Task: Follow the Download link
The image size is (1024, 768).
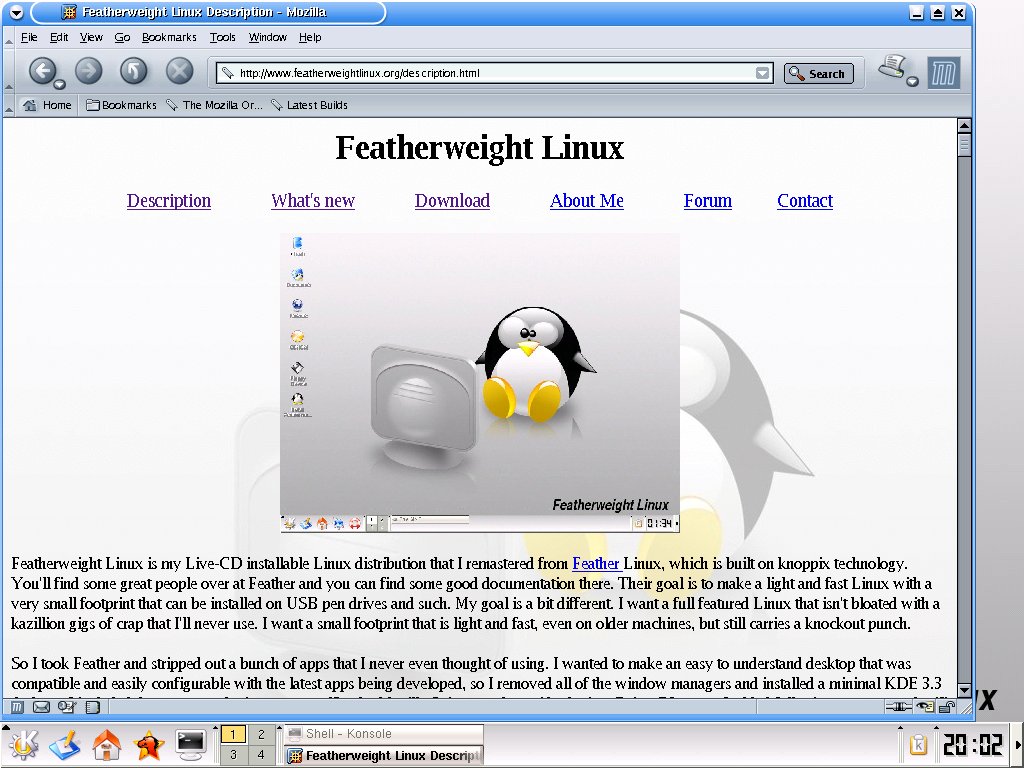Action: 452,200
